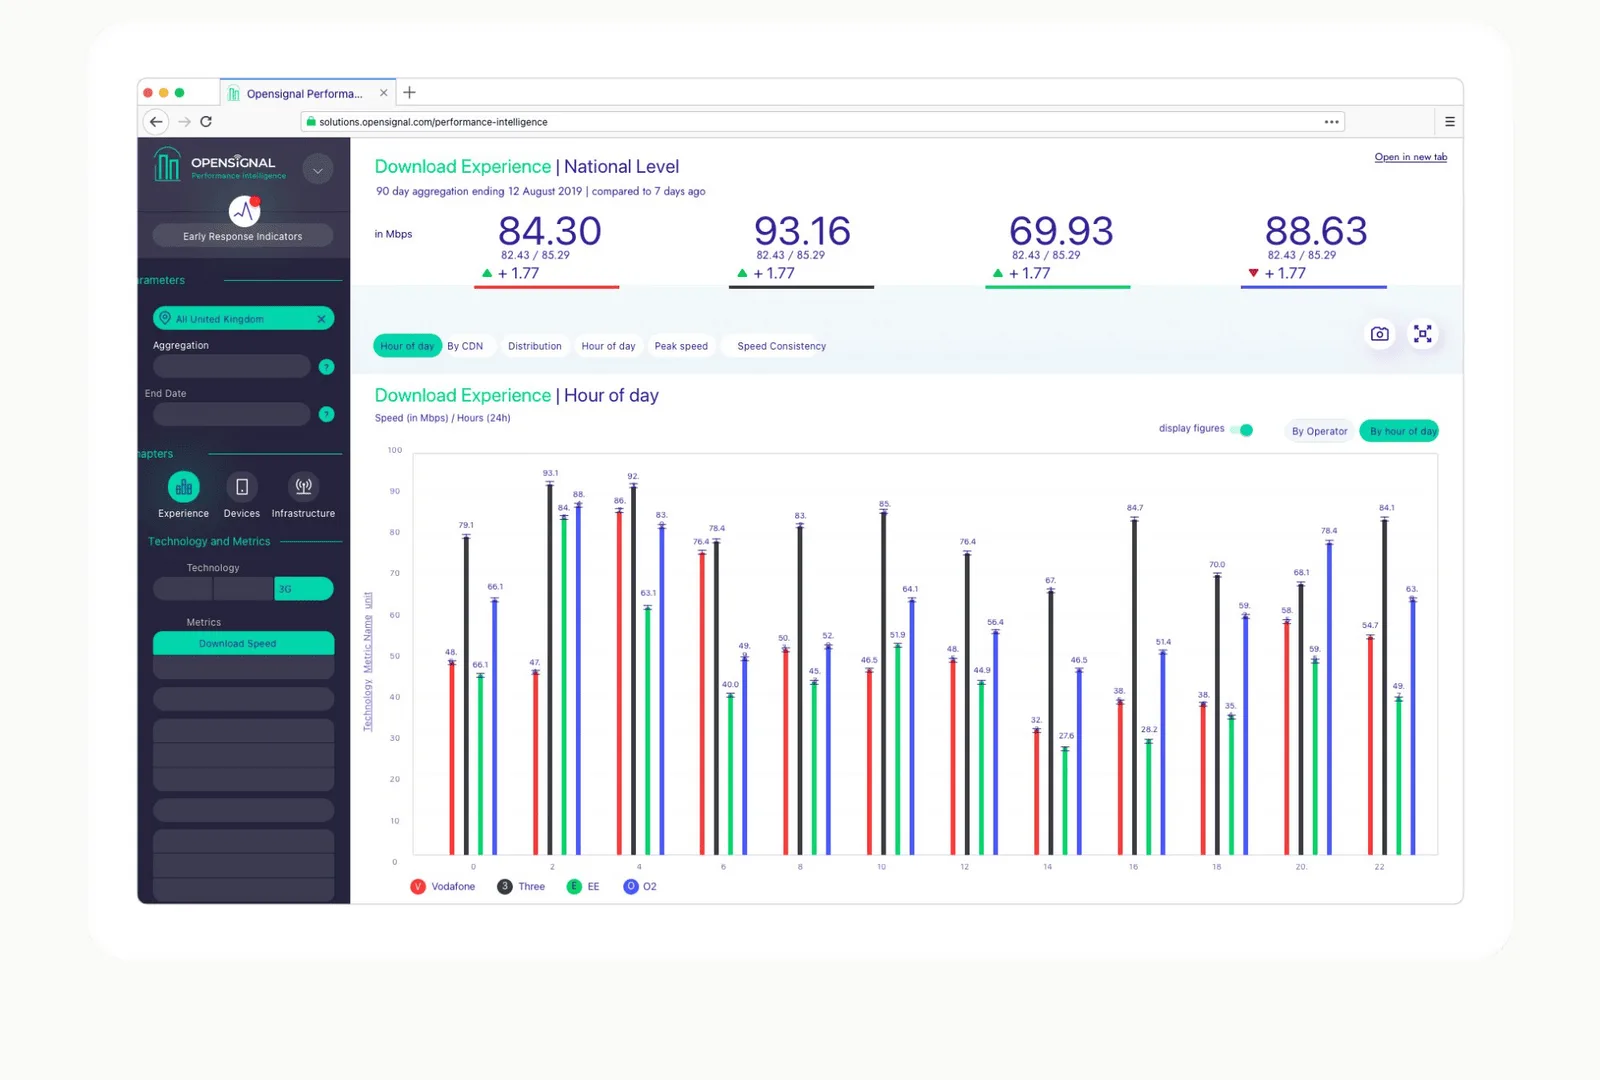Switch to By CDN tab

465,346
